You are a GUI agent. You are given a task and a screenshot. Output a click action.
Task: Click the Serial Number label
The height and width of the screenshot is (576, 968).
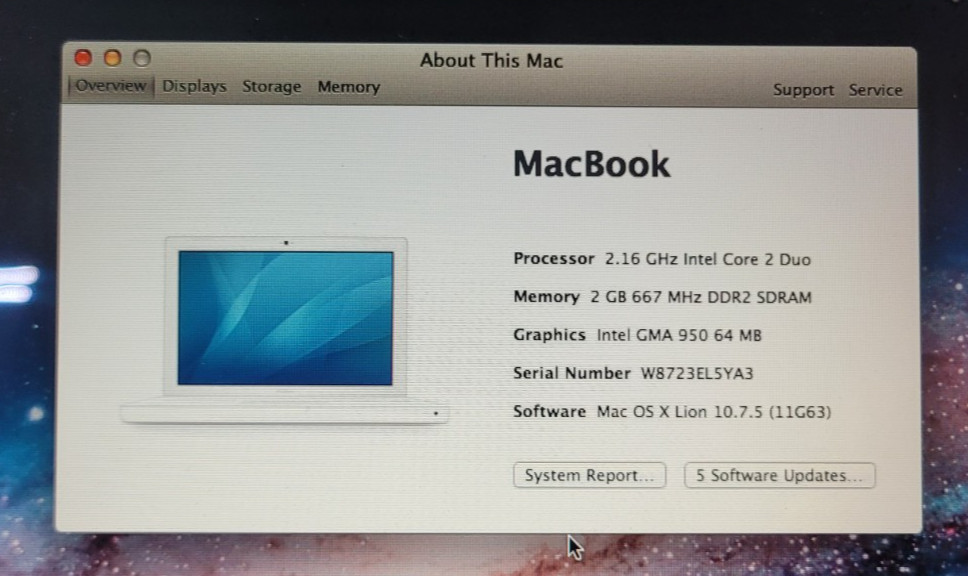[x=572, y=374]
